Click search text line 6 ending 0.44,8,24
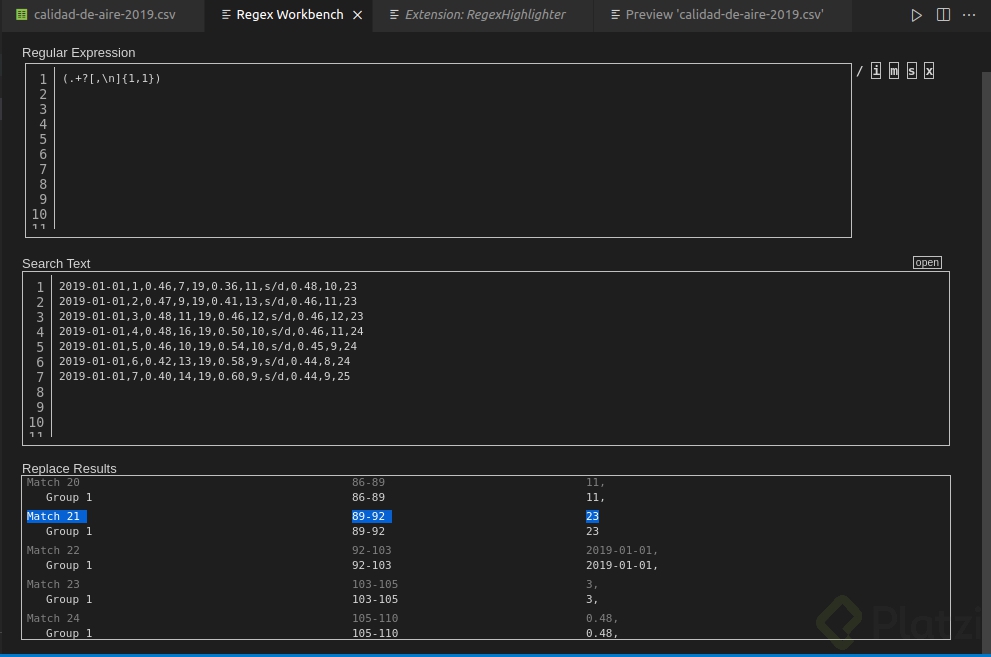 [204, 361]
